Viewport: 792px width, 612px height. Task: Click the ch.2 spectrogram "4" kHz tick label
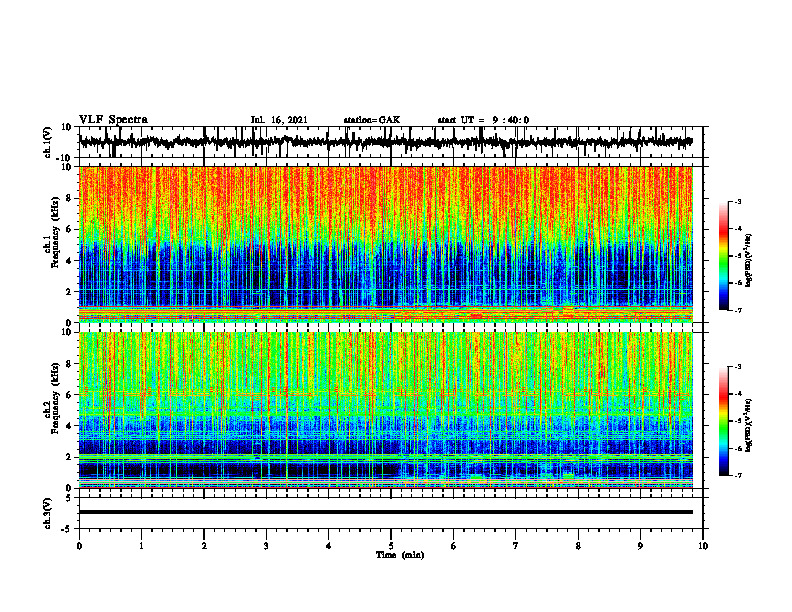click(x=69, y=426)
